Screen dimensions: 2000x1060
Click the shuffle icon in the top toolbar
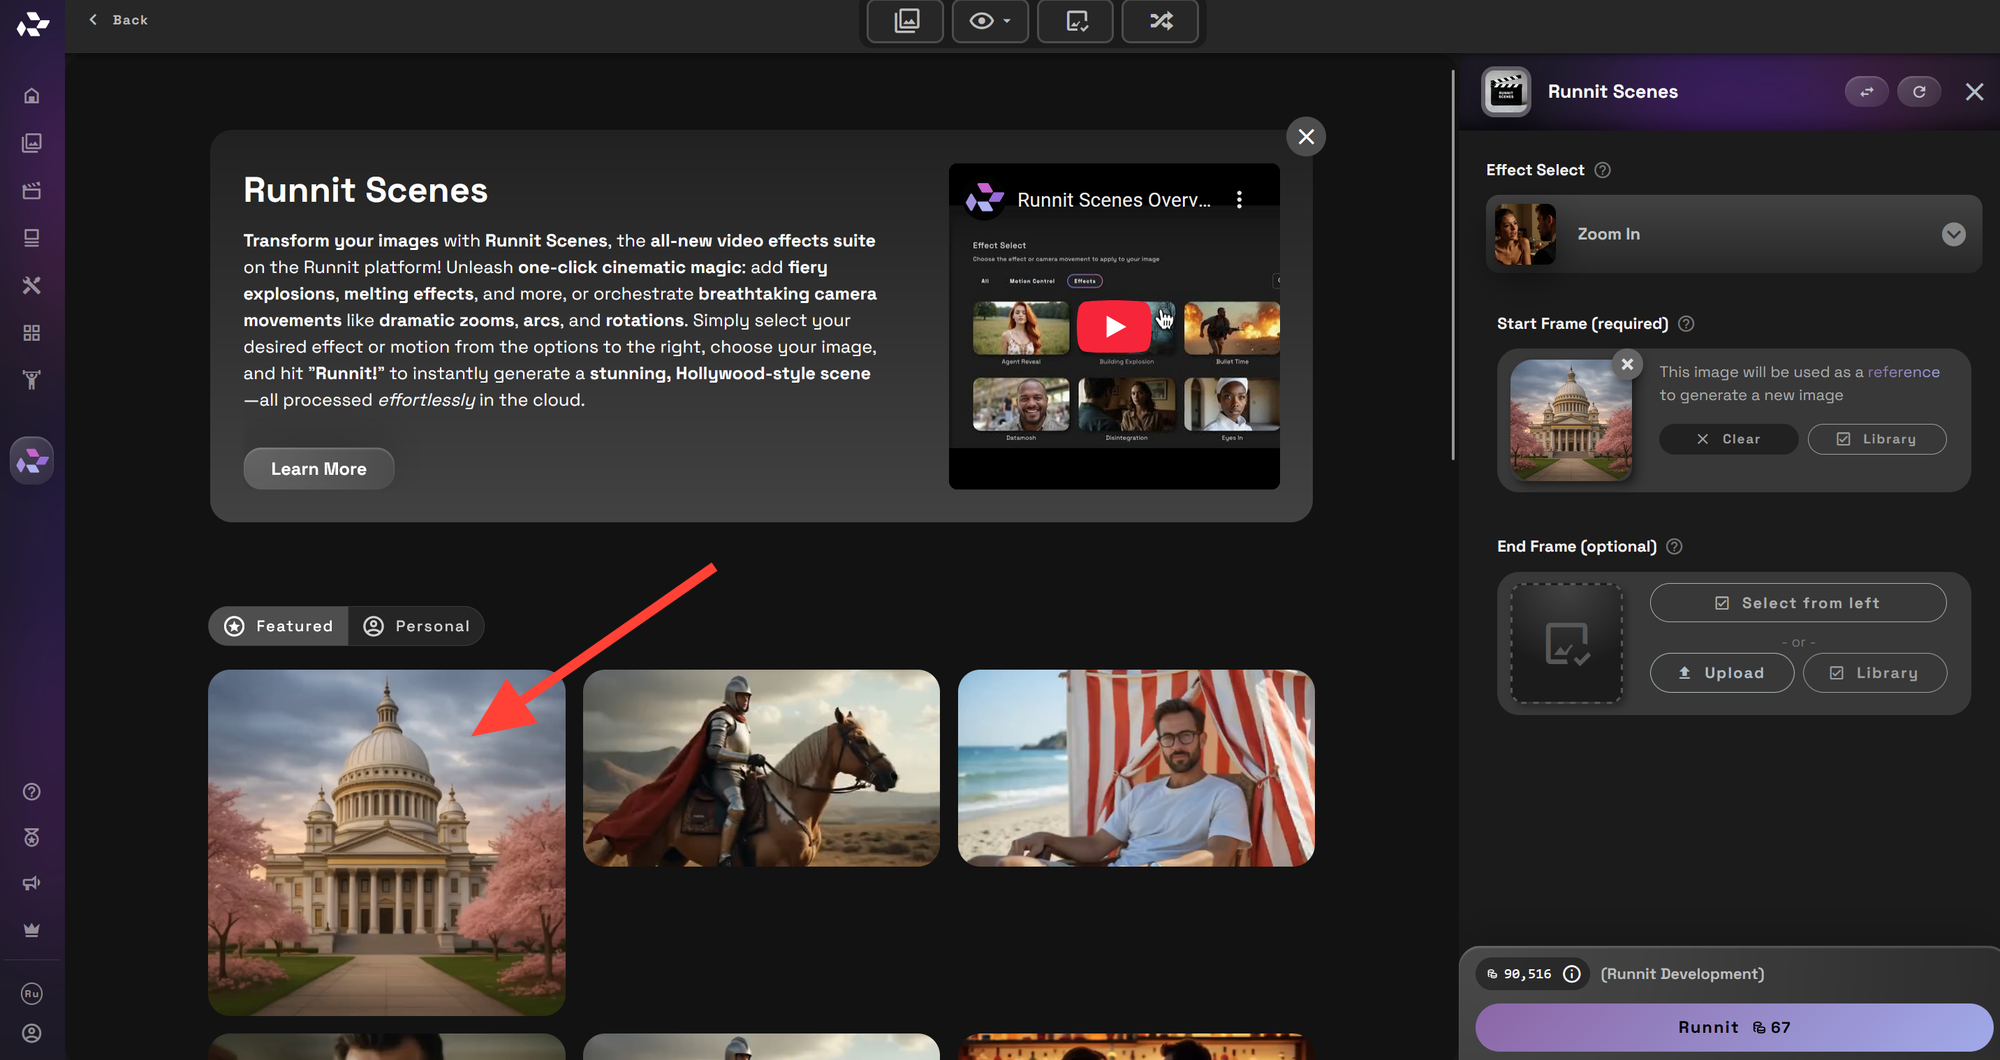[1161, 21]
